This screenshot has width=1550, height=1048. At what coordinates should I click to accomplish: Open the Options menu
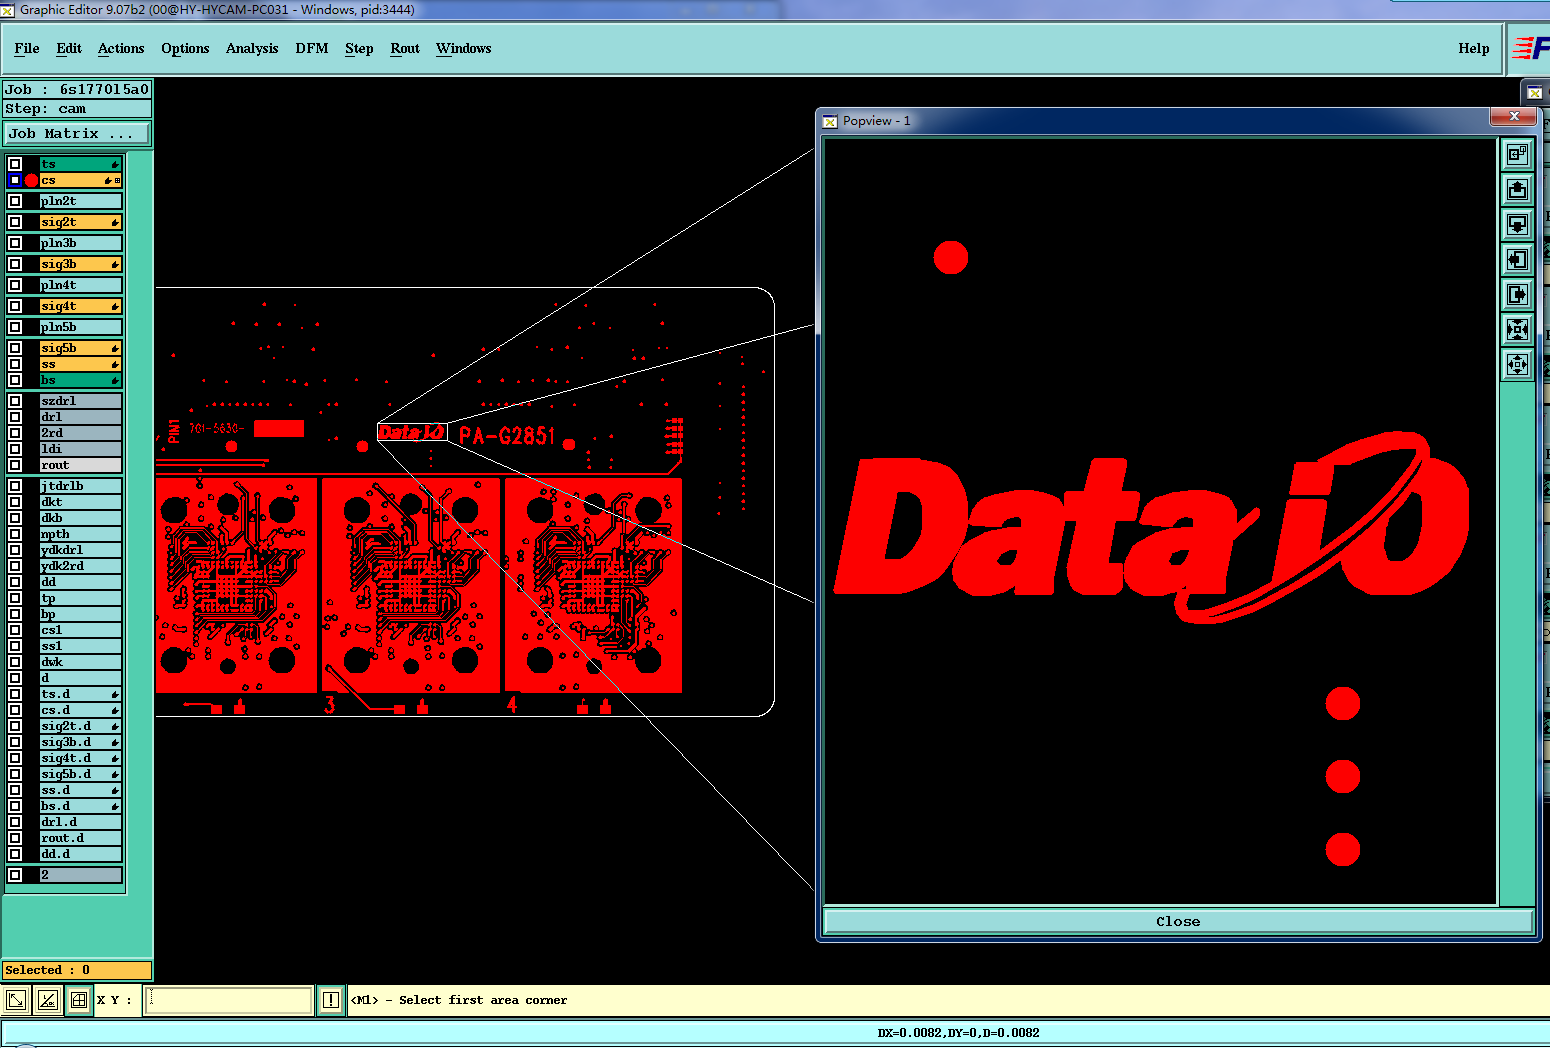185,48
